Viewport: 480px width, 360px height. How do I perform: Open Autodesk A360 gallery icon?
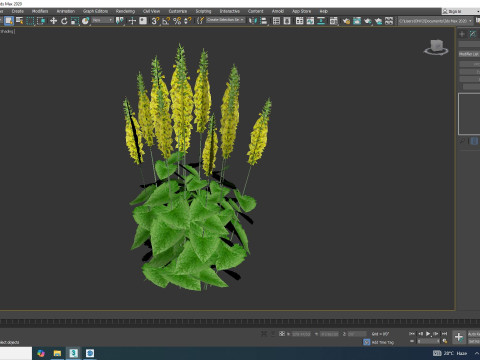click(x=389, y=21)
